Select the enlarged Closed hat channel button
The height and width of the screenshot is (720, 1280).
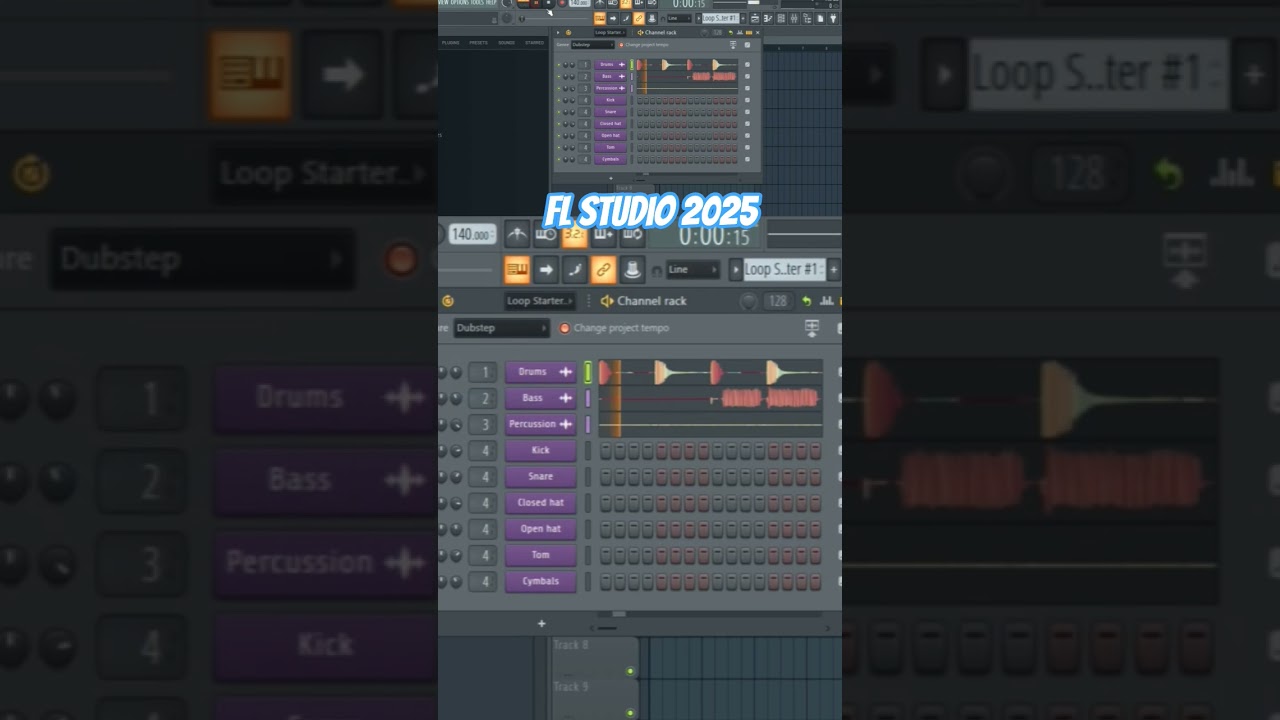(x=540, y=502)
